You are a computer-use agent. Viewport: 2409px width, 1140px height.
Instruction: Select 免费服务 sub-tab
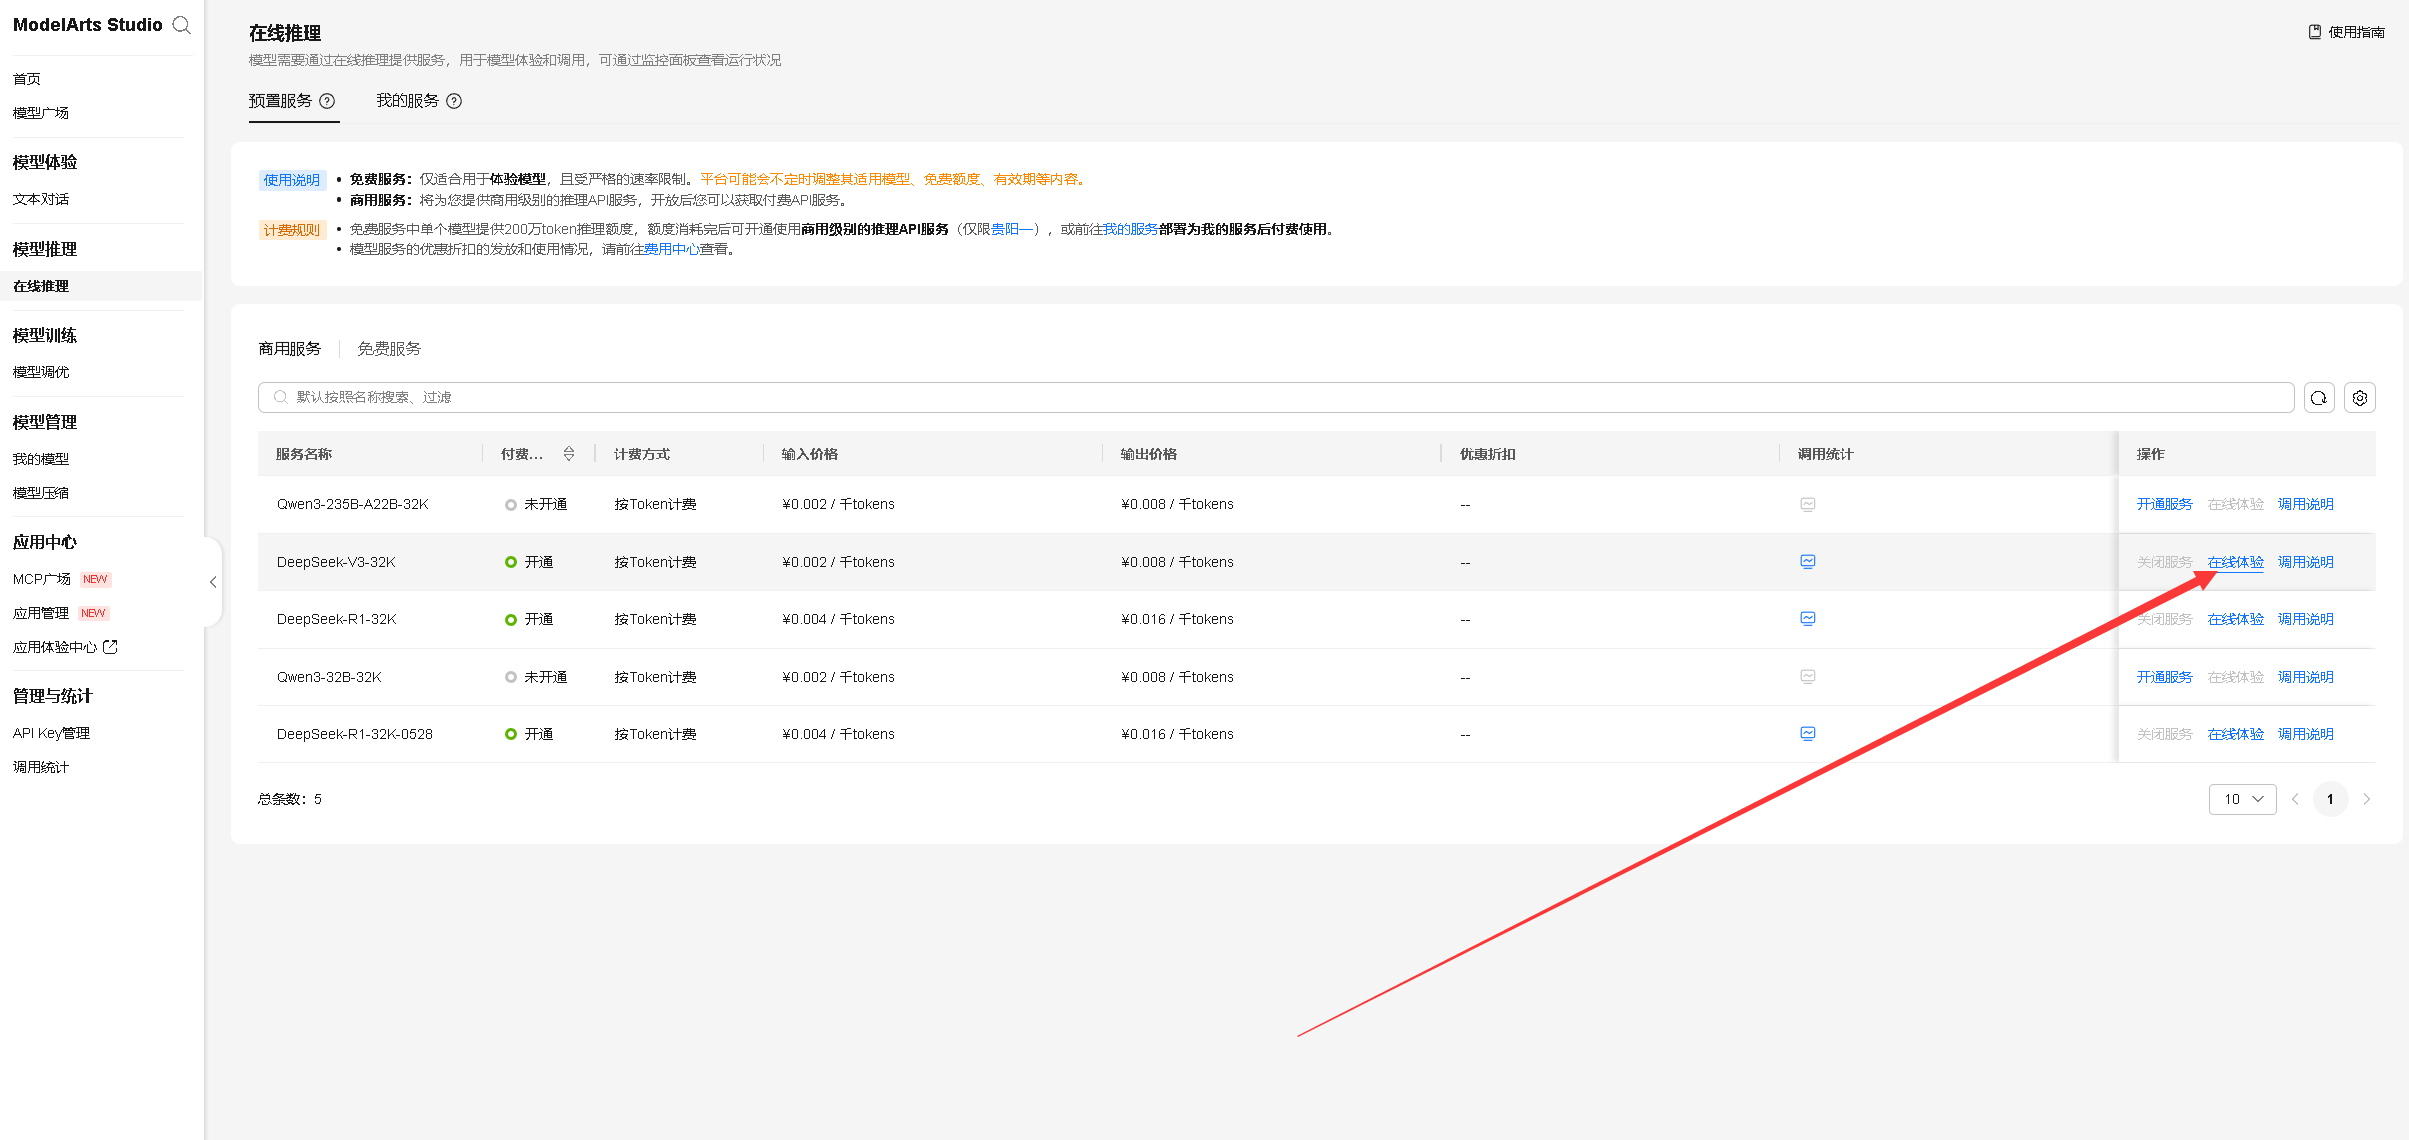click(389, 348)
